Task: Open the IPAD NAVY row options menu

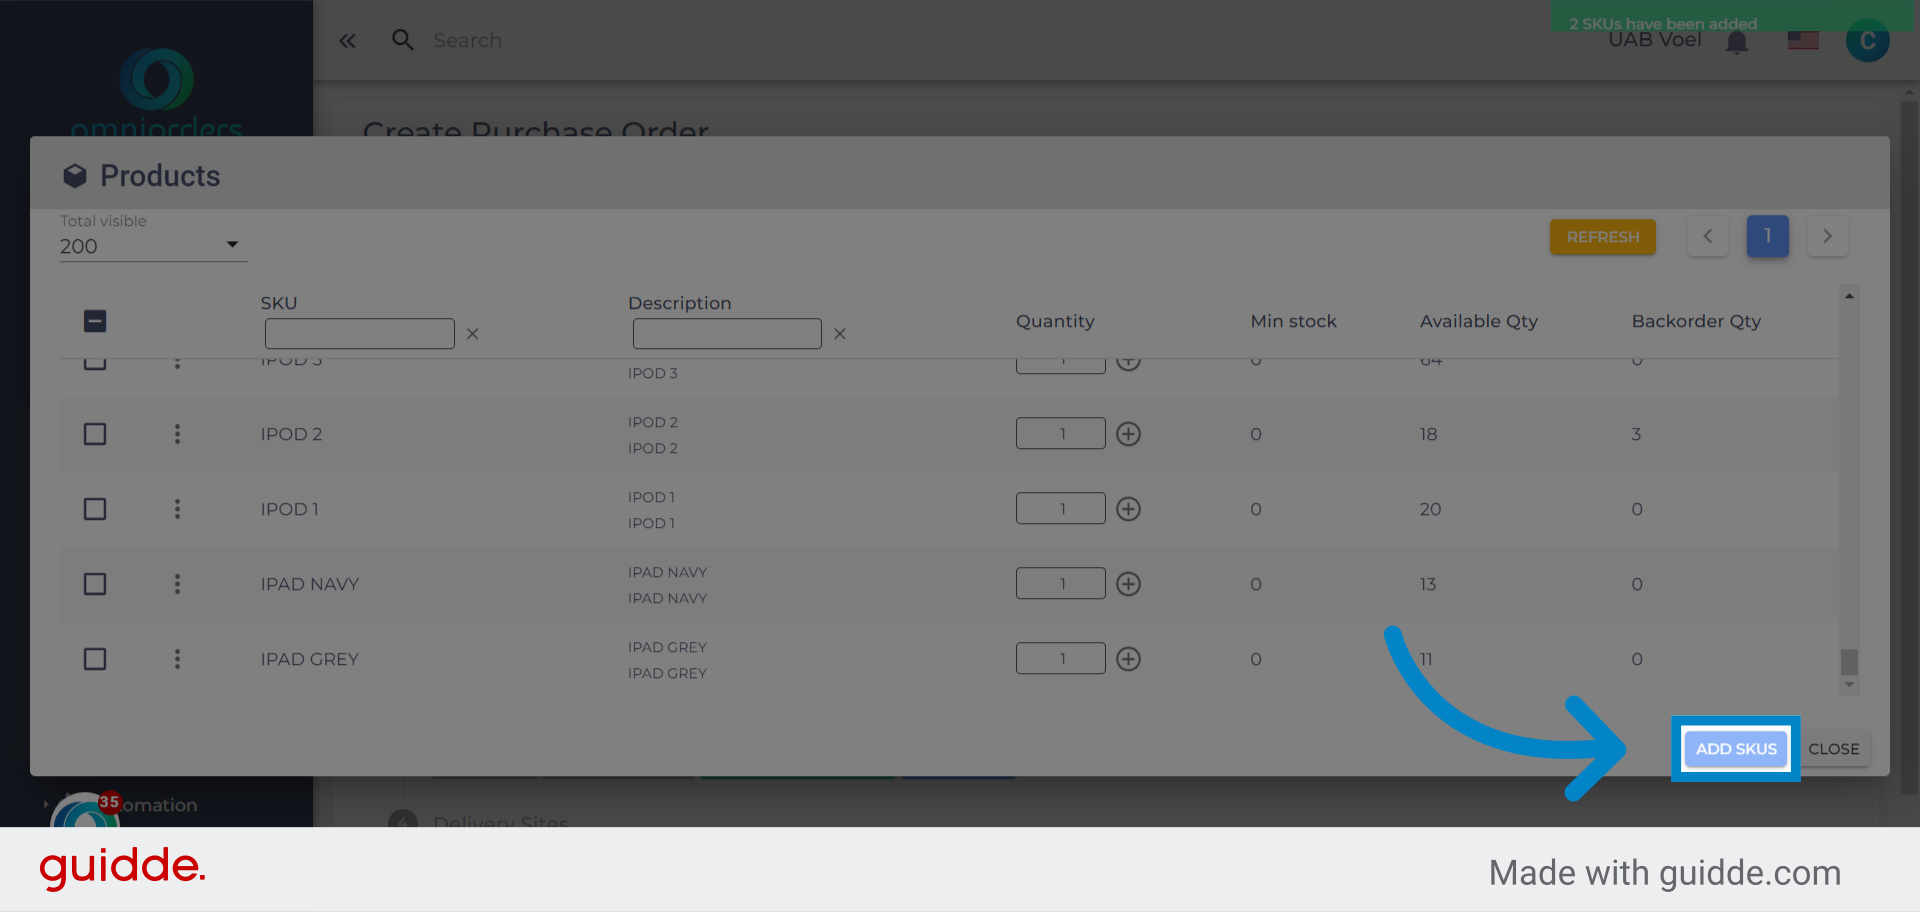Action: tap(177, 584)
